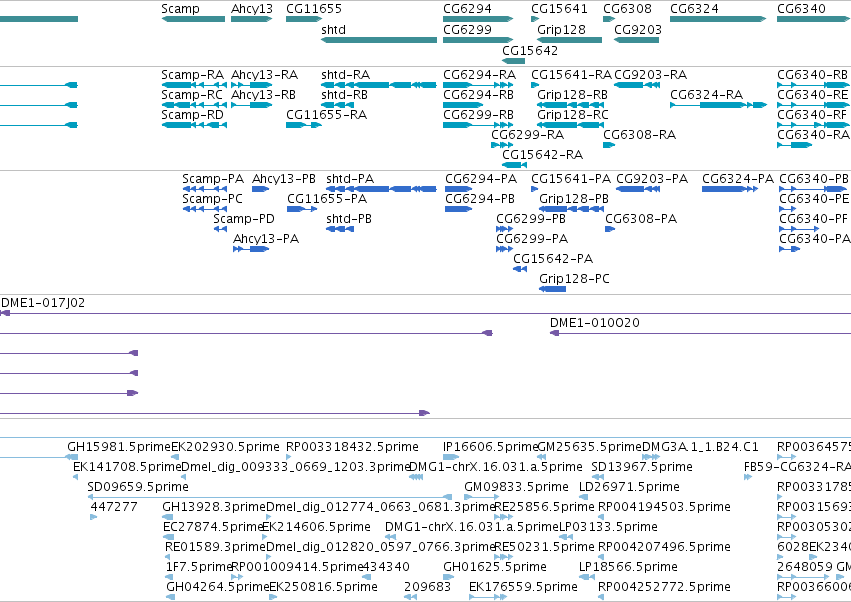Click transcript CG15642-RA
The height and width of the screenshot is (602, 851).
(542, 155)
